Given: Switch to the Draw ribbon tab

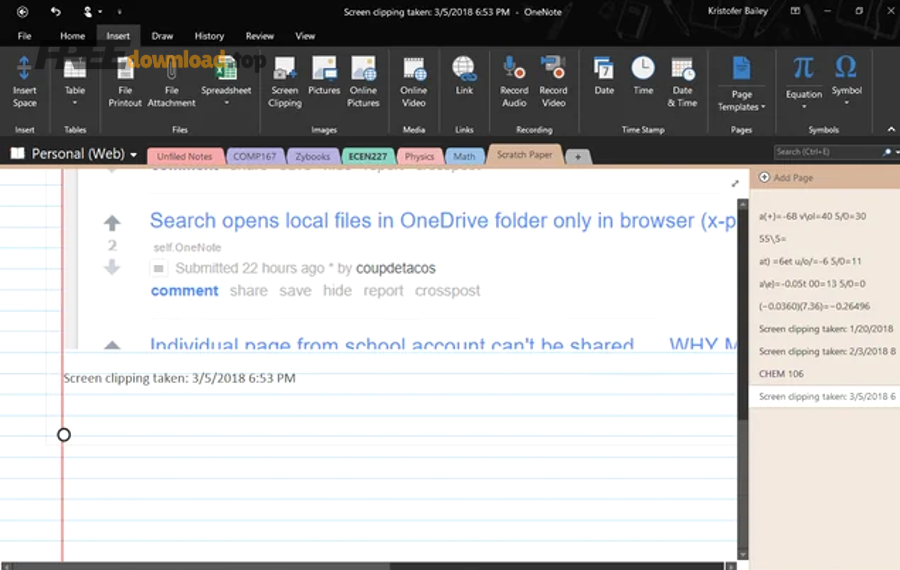Looking at the screenshot, I should 162,36.
